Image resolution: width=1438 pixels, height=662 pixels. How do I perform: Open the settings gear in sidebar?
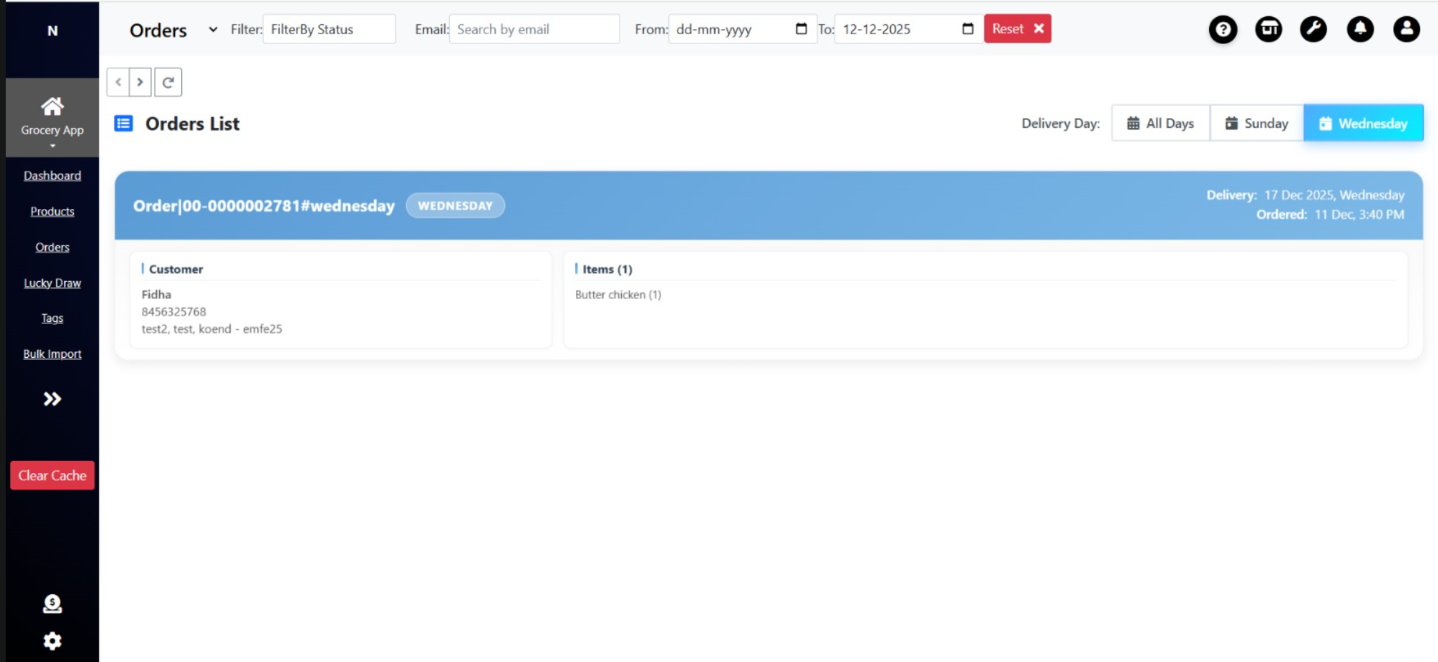52,641
